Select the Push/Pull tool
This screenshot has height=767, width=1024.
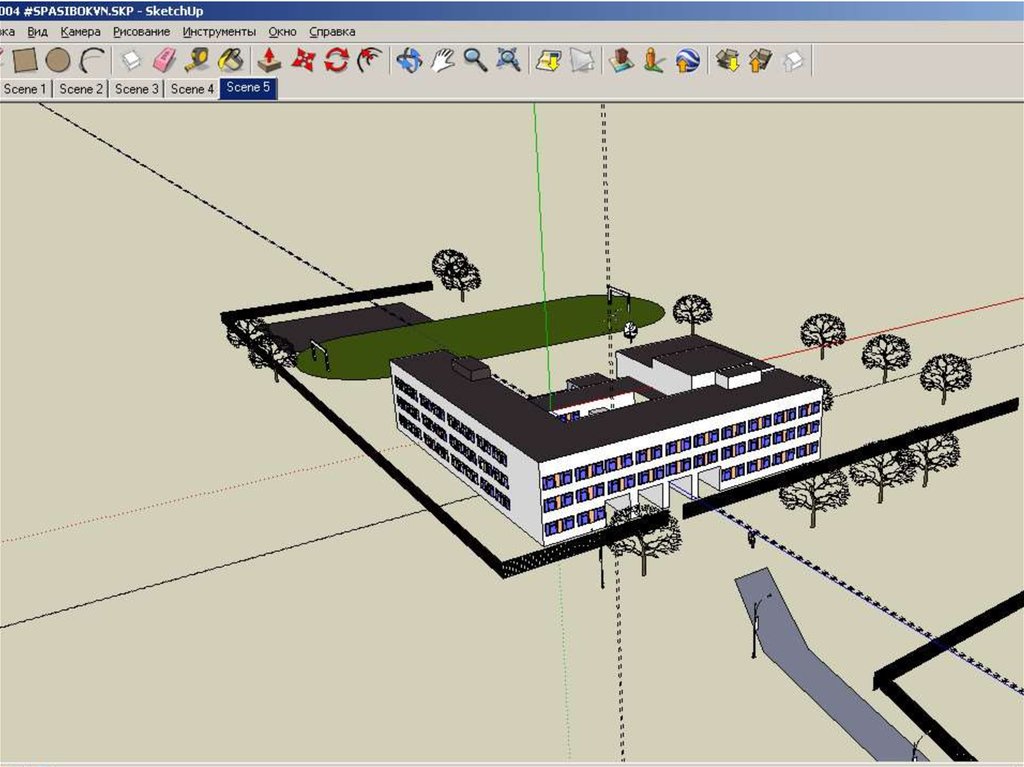tap(269, 60)
